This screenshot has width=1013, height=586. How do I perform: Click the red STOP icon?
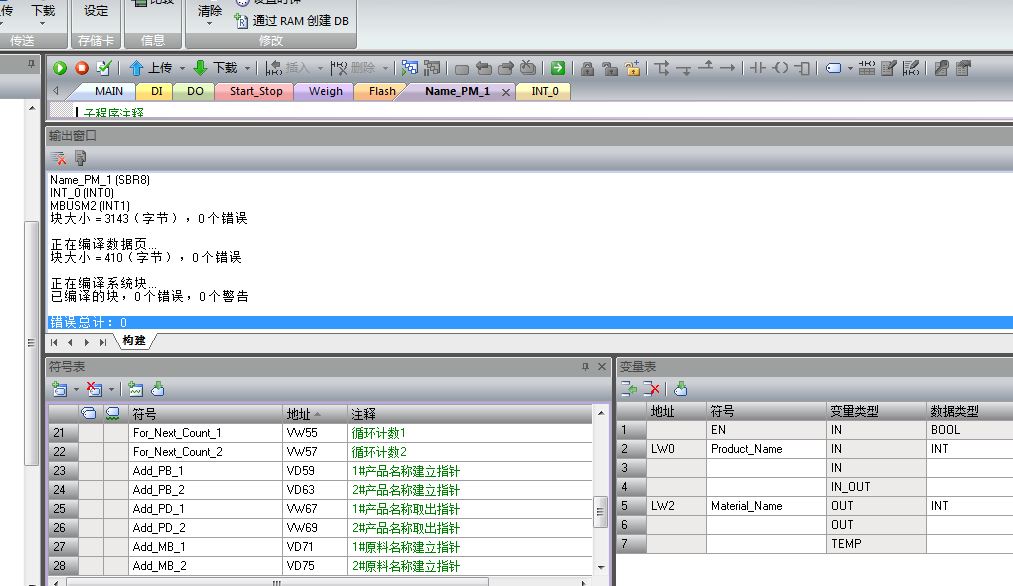82,68
